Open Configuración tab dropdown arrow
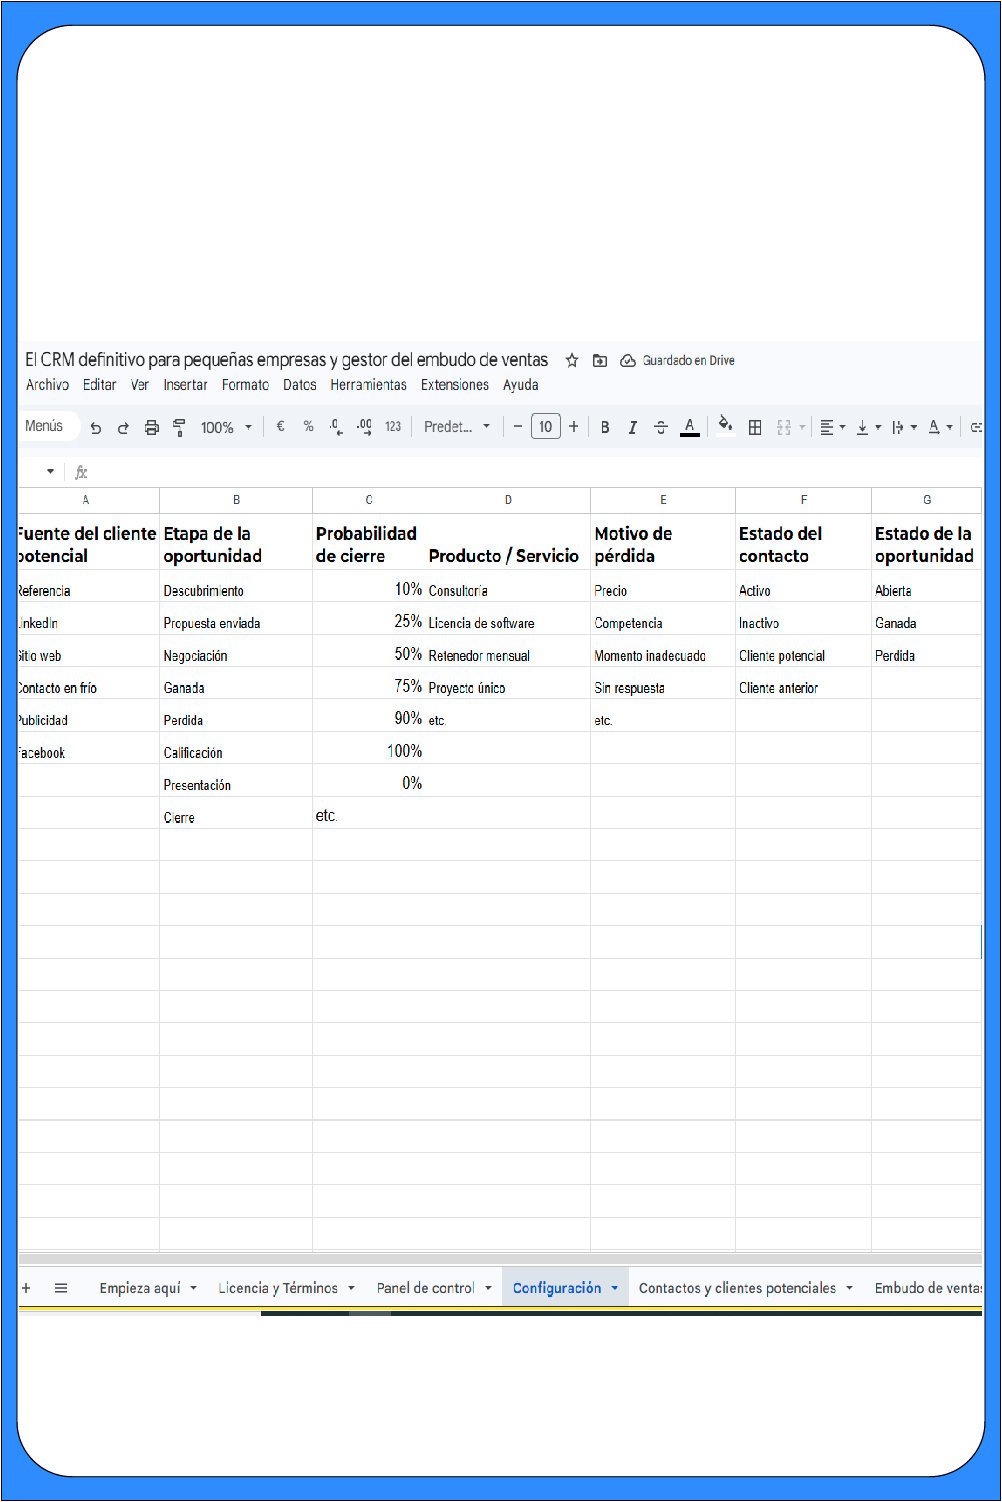Viewport: 1002px width, 1502px height. (x=614, y=1288)
